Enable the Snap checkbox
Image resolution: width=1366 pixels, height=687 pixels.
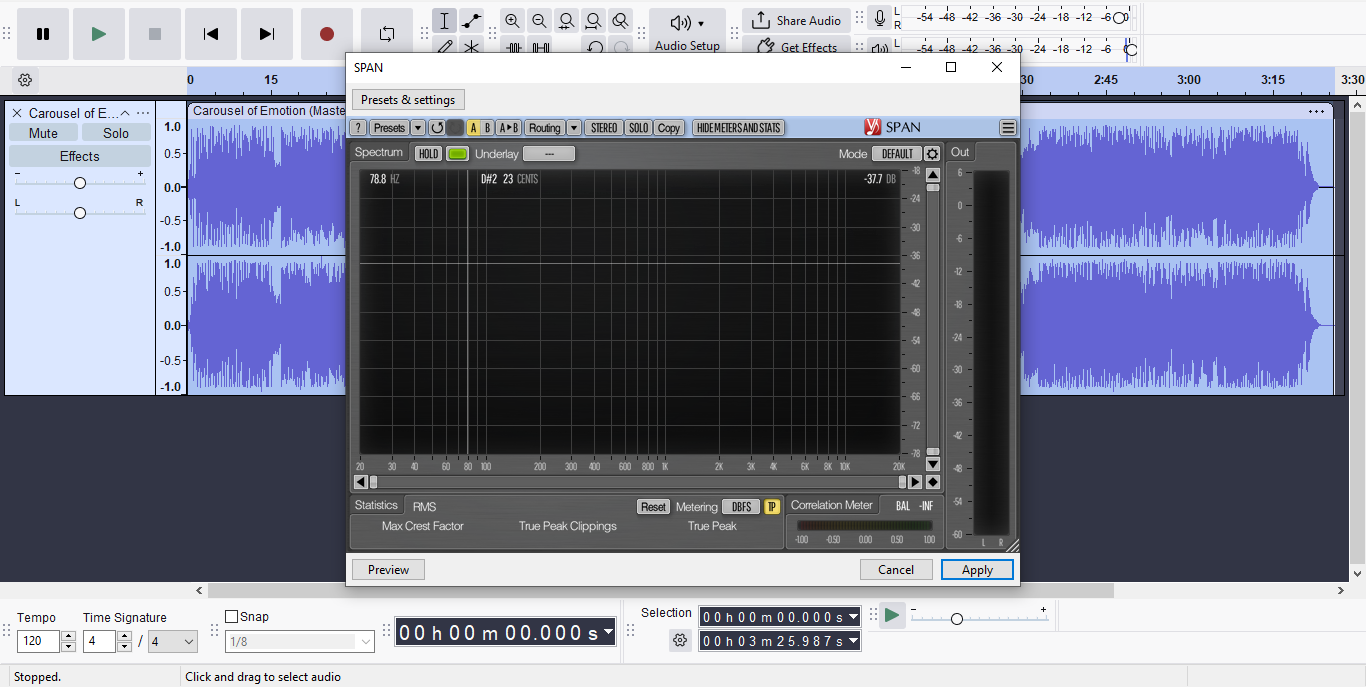pos(232,617)
